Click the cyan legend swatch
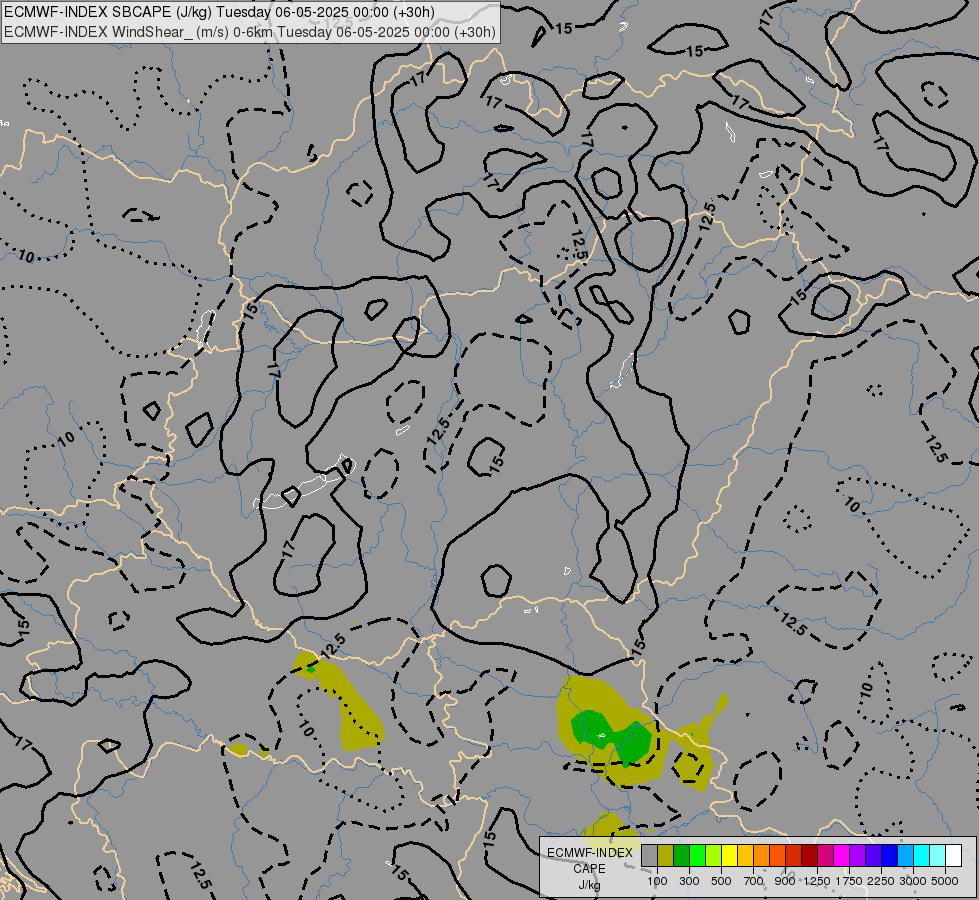 point(922,855)
